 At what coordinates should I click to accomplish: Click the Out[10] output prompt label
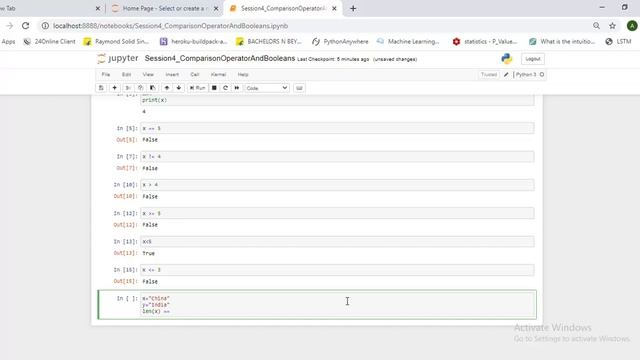coord(125,196)
